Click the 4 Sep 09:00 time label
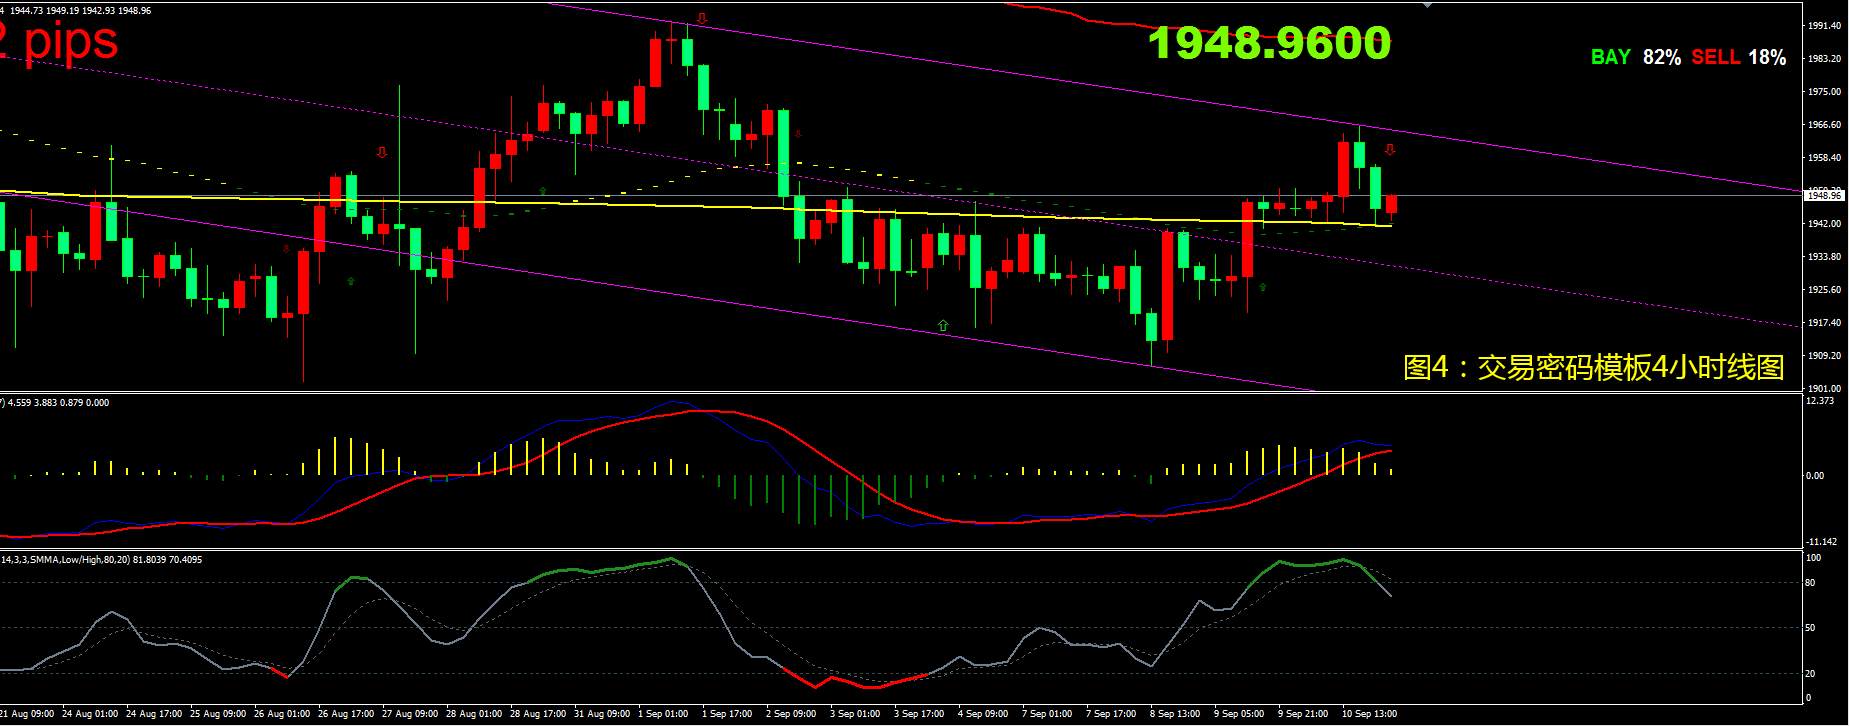Viewport: 1850px width, 726px height. tap(984, 714)
